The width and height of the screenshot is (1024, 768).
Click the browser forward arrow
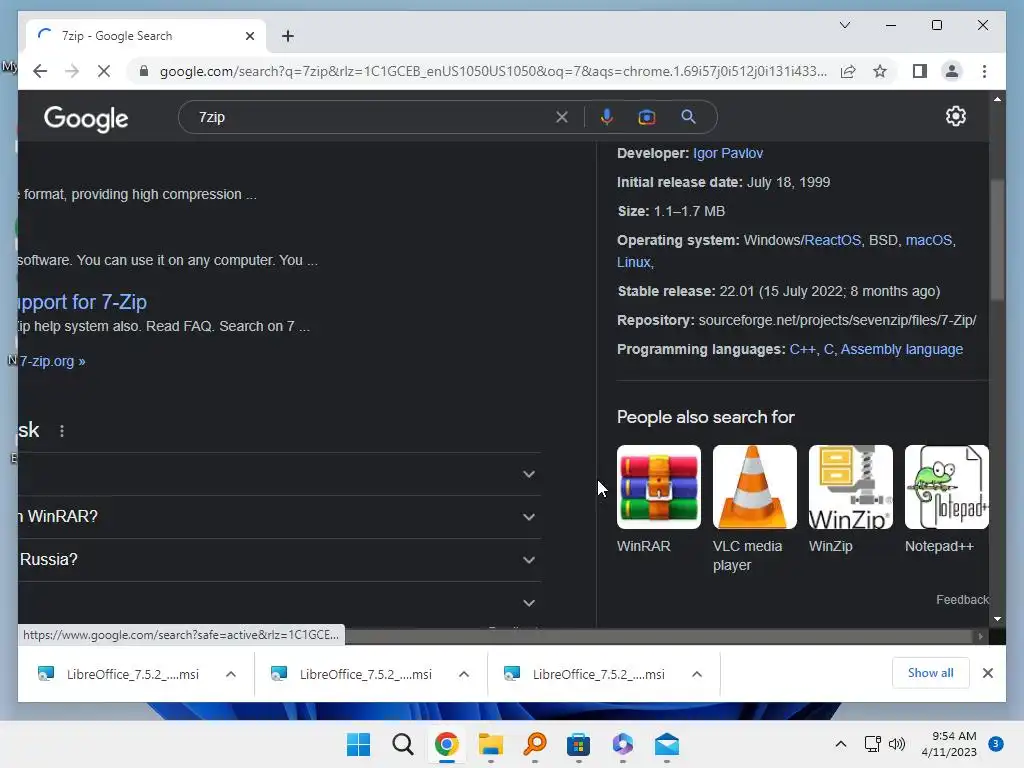pyautogui.click(x=72, y=71)
